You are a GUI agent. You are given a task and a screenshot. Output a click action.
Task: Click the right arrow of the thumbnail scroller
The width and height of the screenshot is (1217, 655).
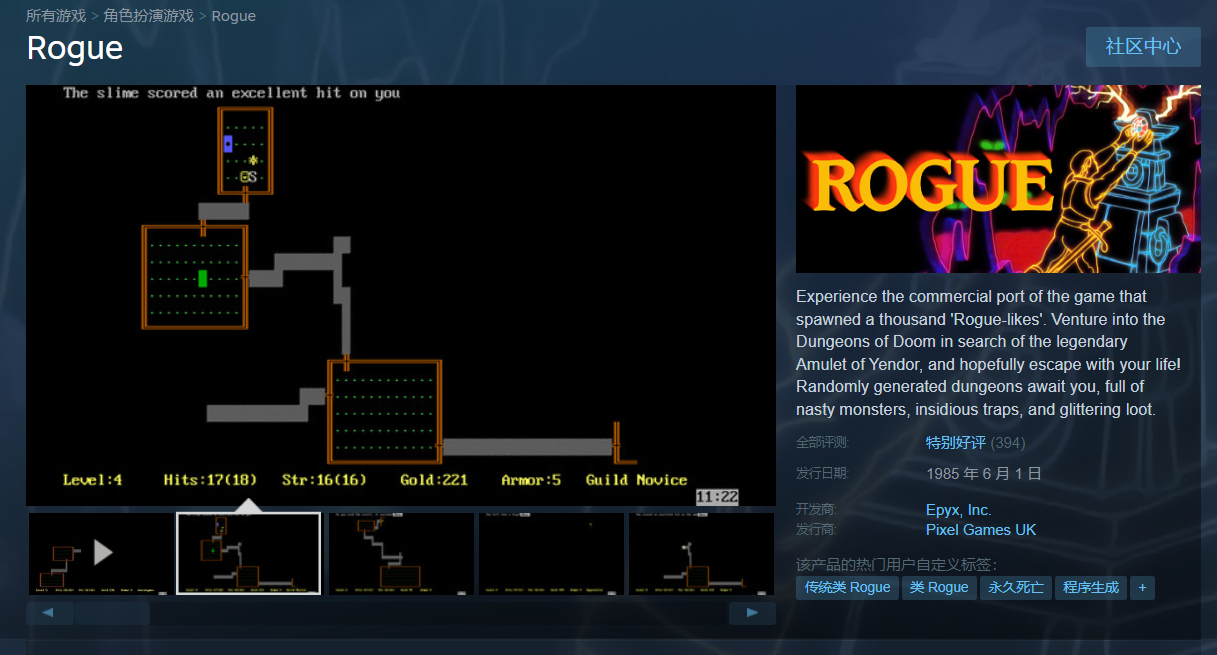(x=752, y=613)
